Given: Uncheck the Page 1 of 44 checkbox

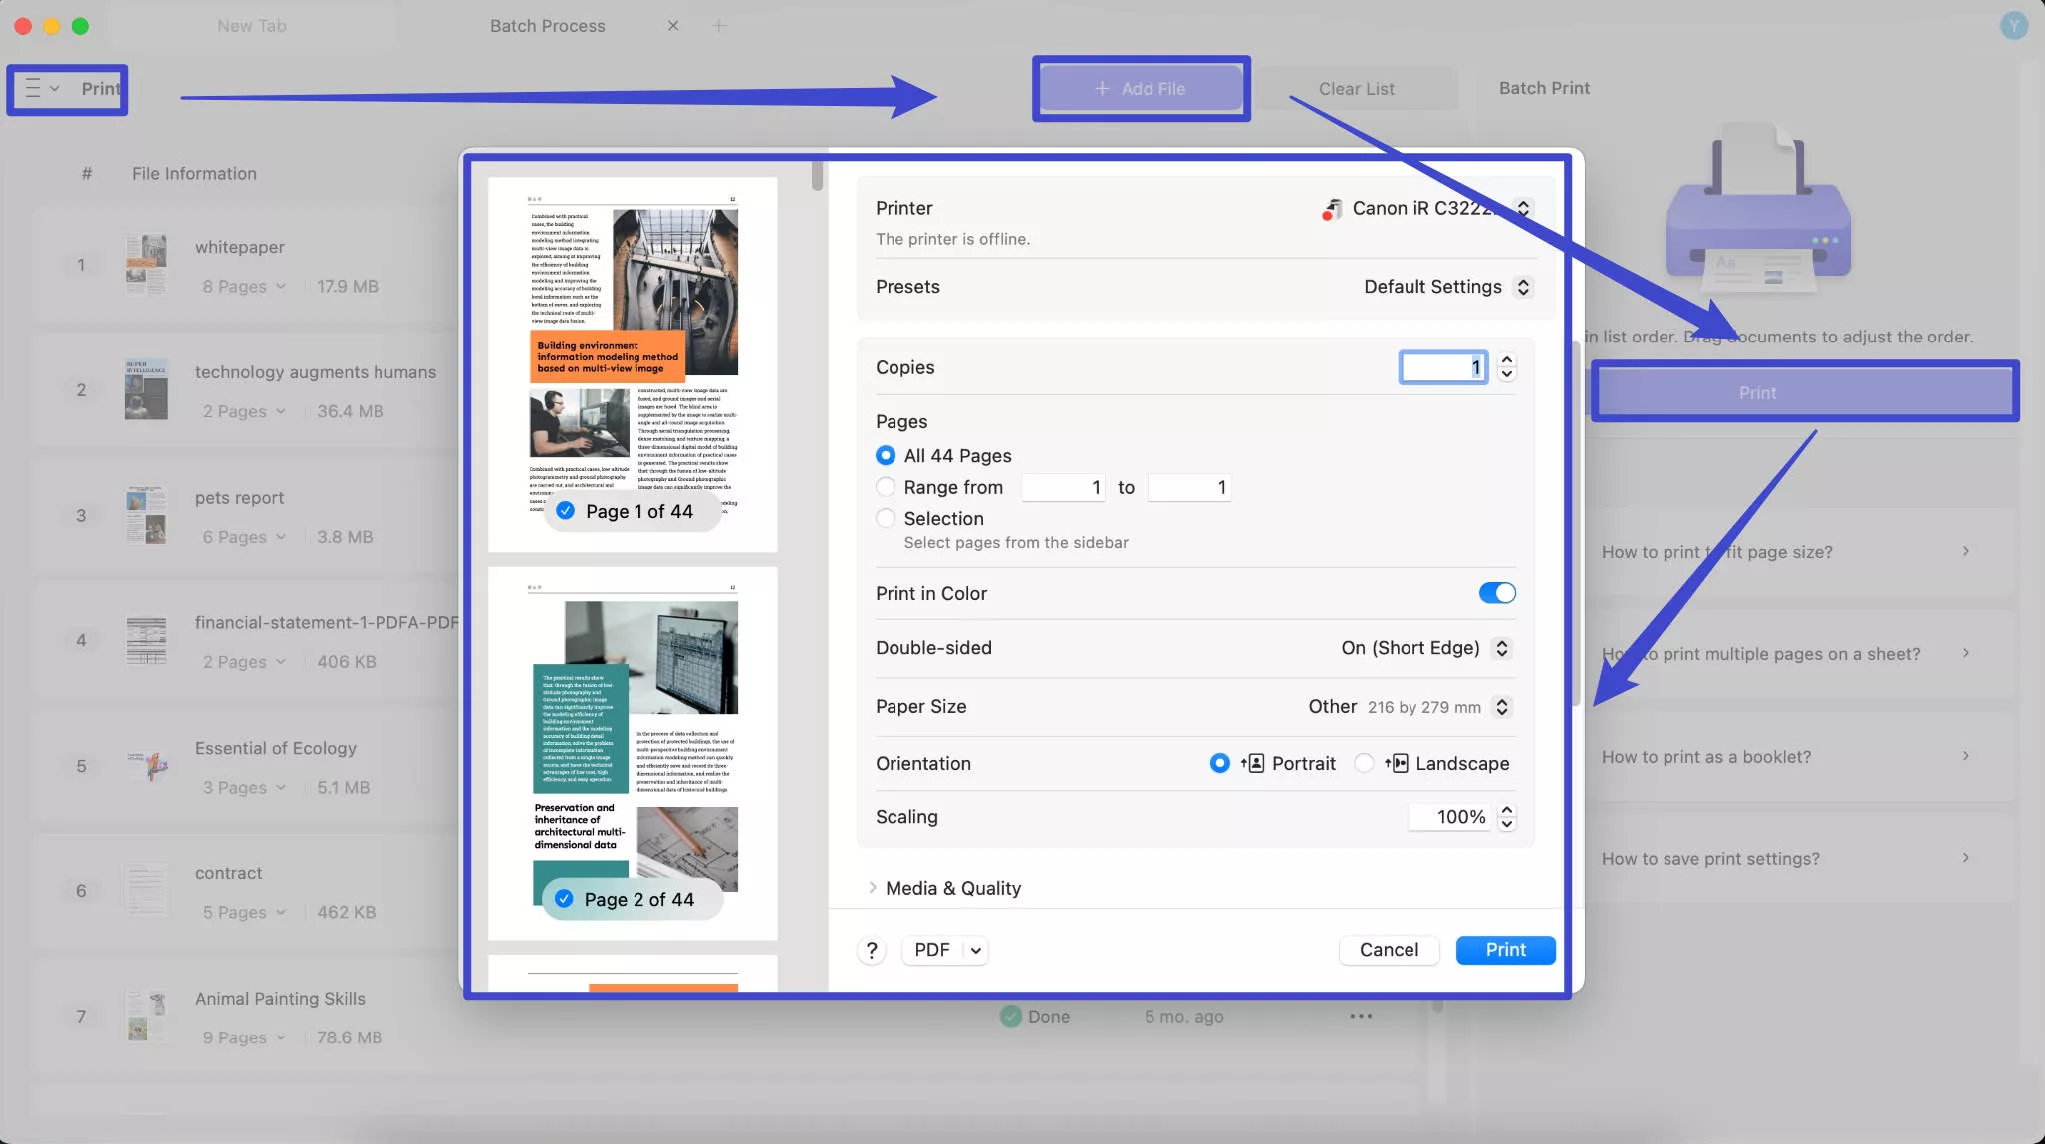Looking at the screenshot, I should coord(566,511).
